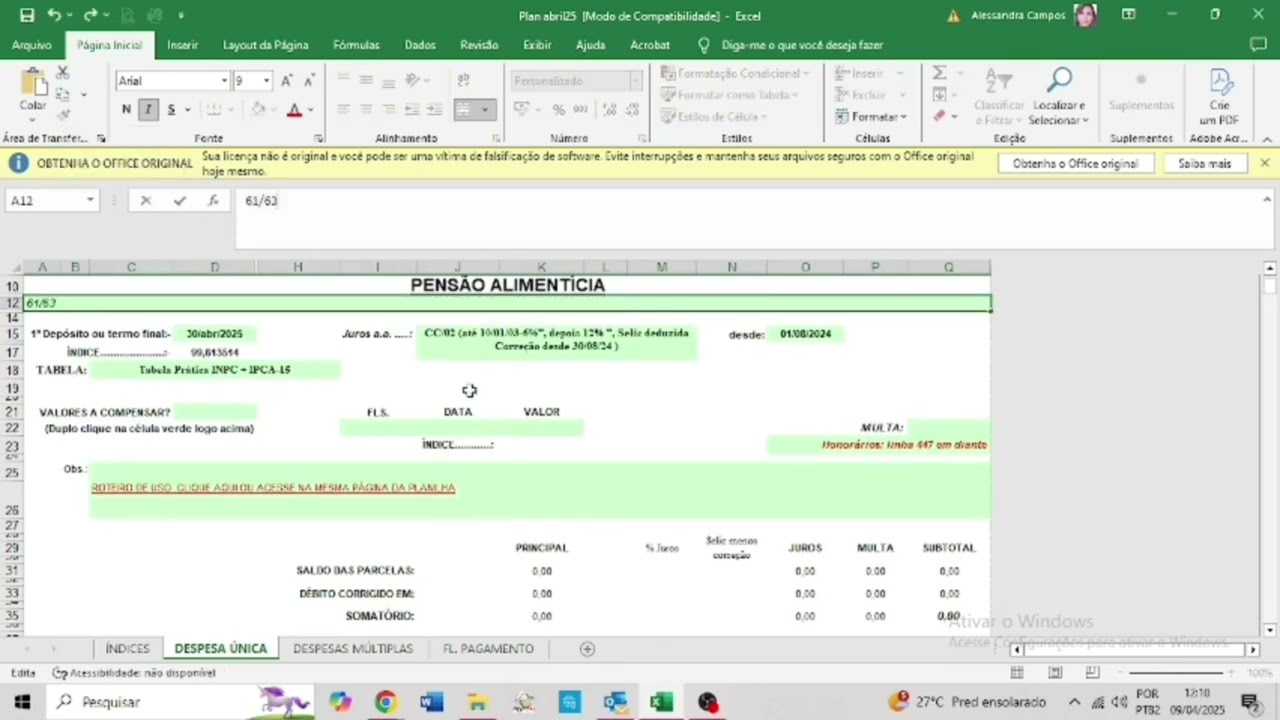1280x720 pixels.
Task: Click the Clear eraser icon
Action: 939,116
